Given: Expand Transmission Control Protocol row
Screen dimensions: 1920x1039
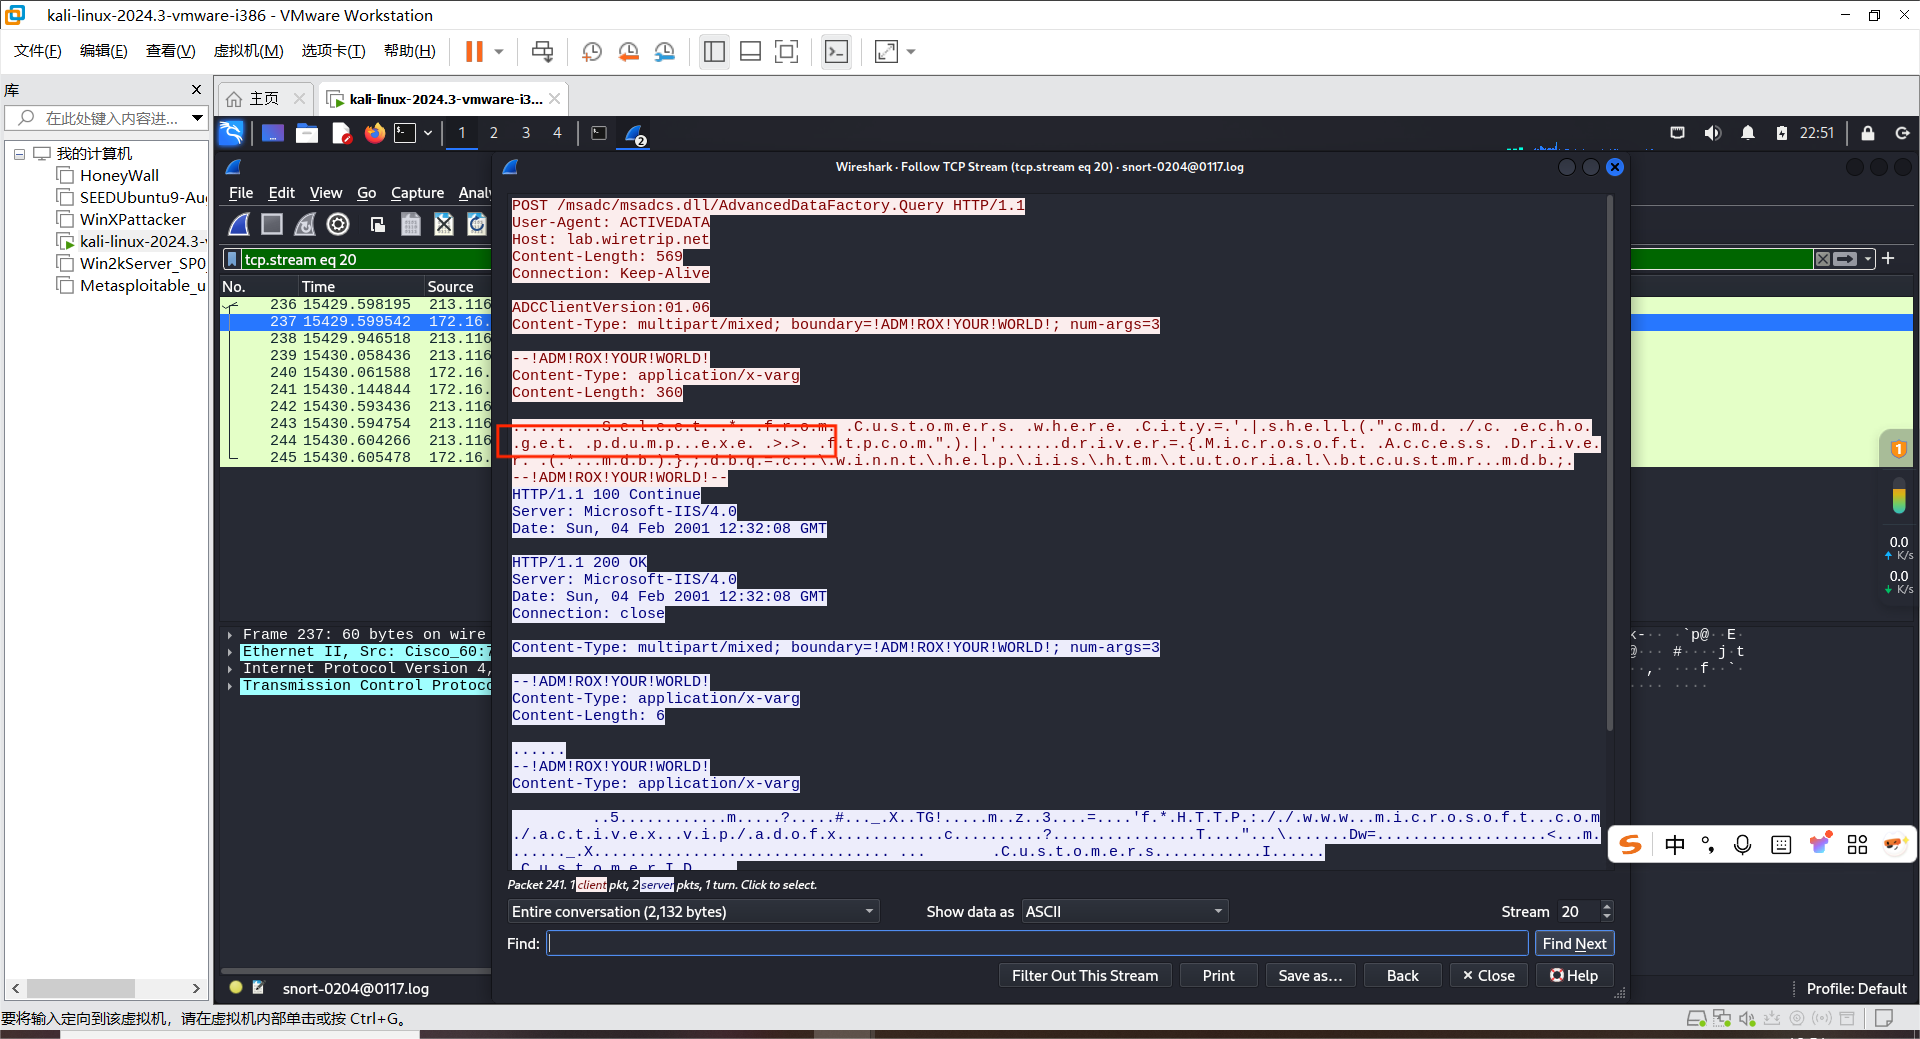Looking at the screenshot, I should pyautogui.click(x=230, y=686).
